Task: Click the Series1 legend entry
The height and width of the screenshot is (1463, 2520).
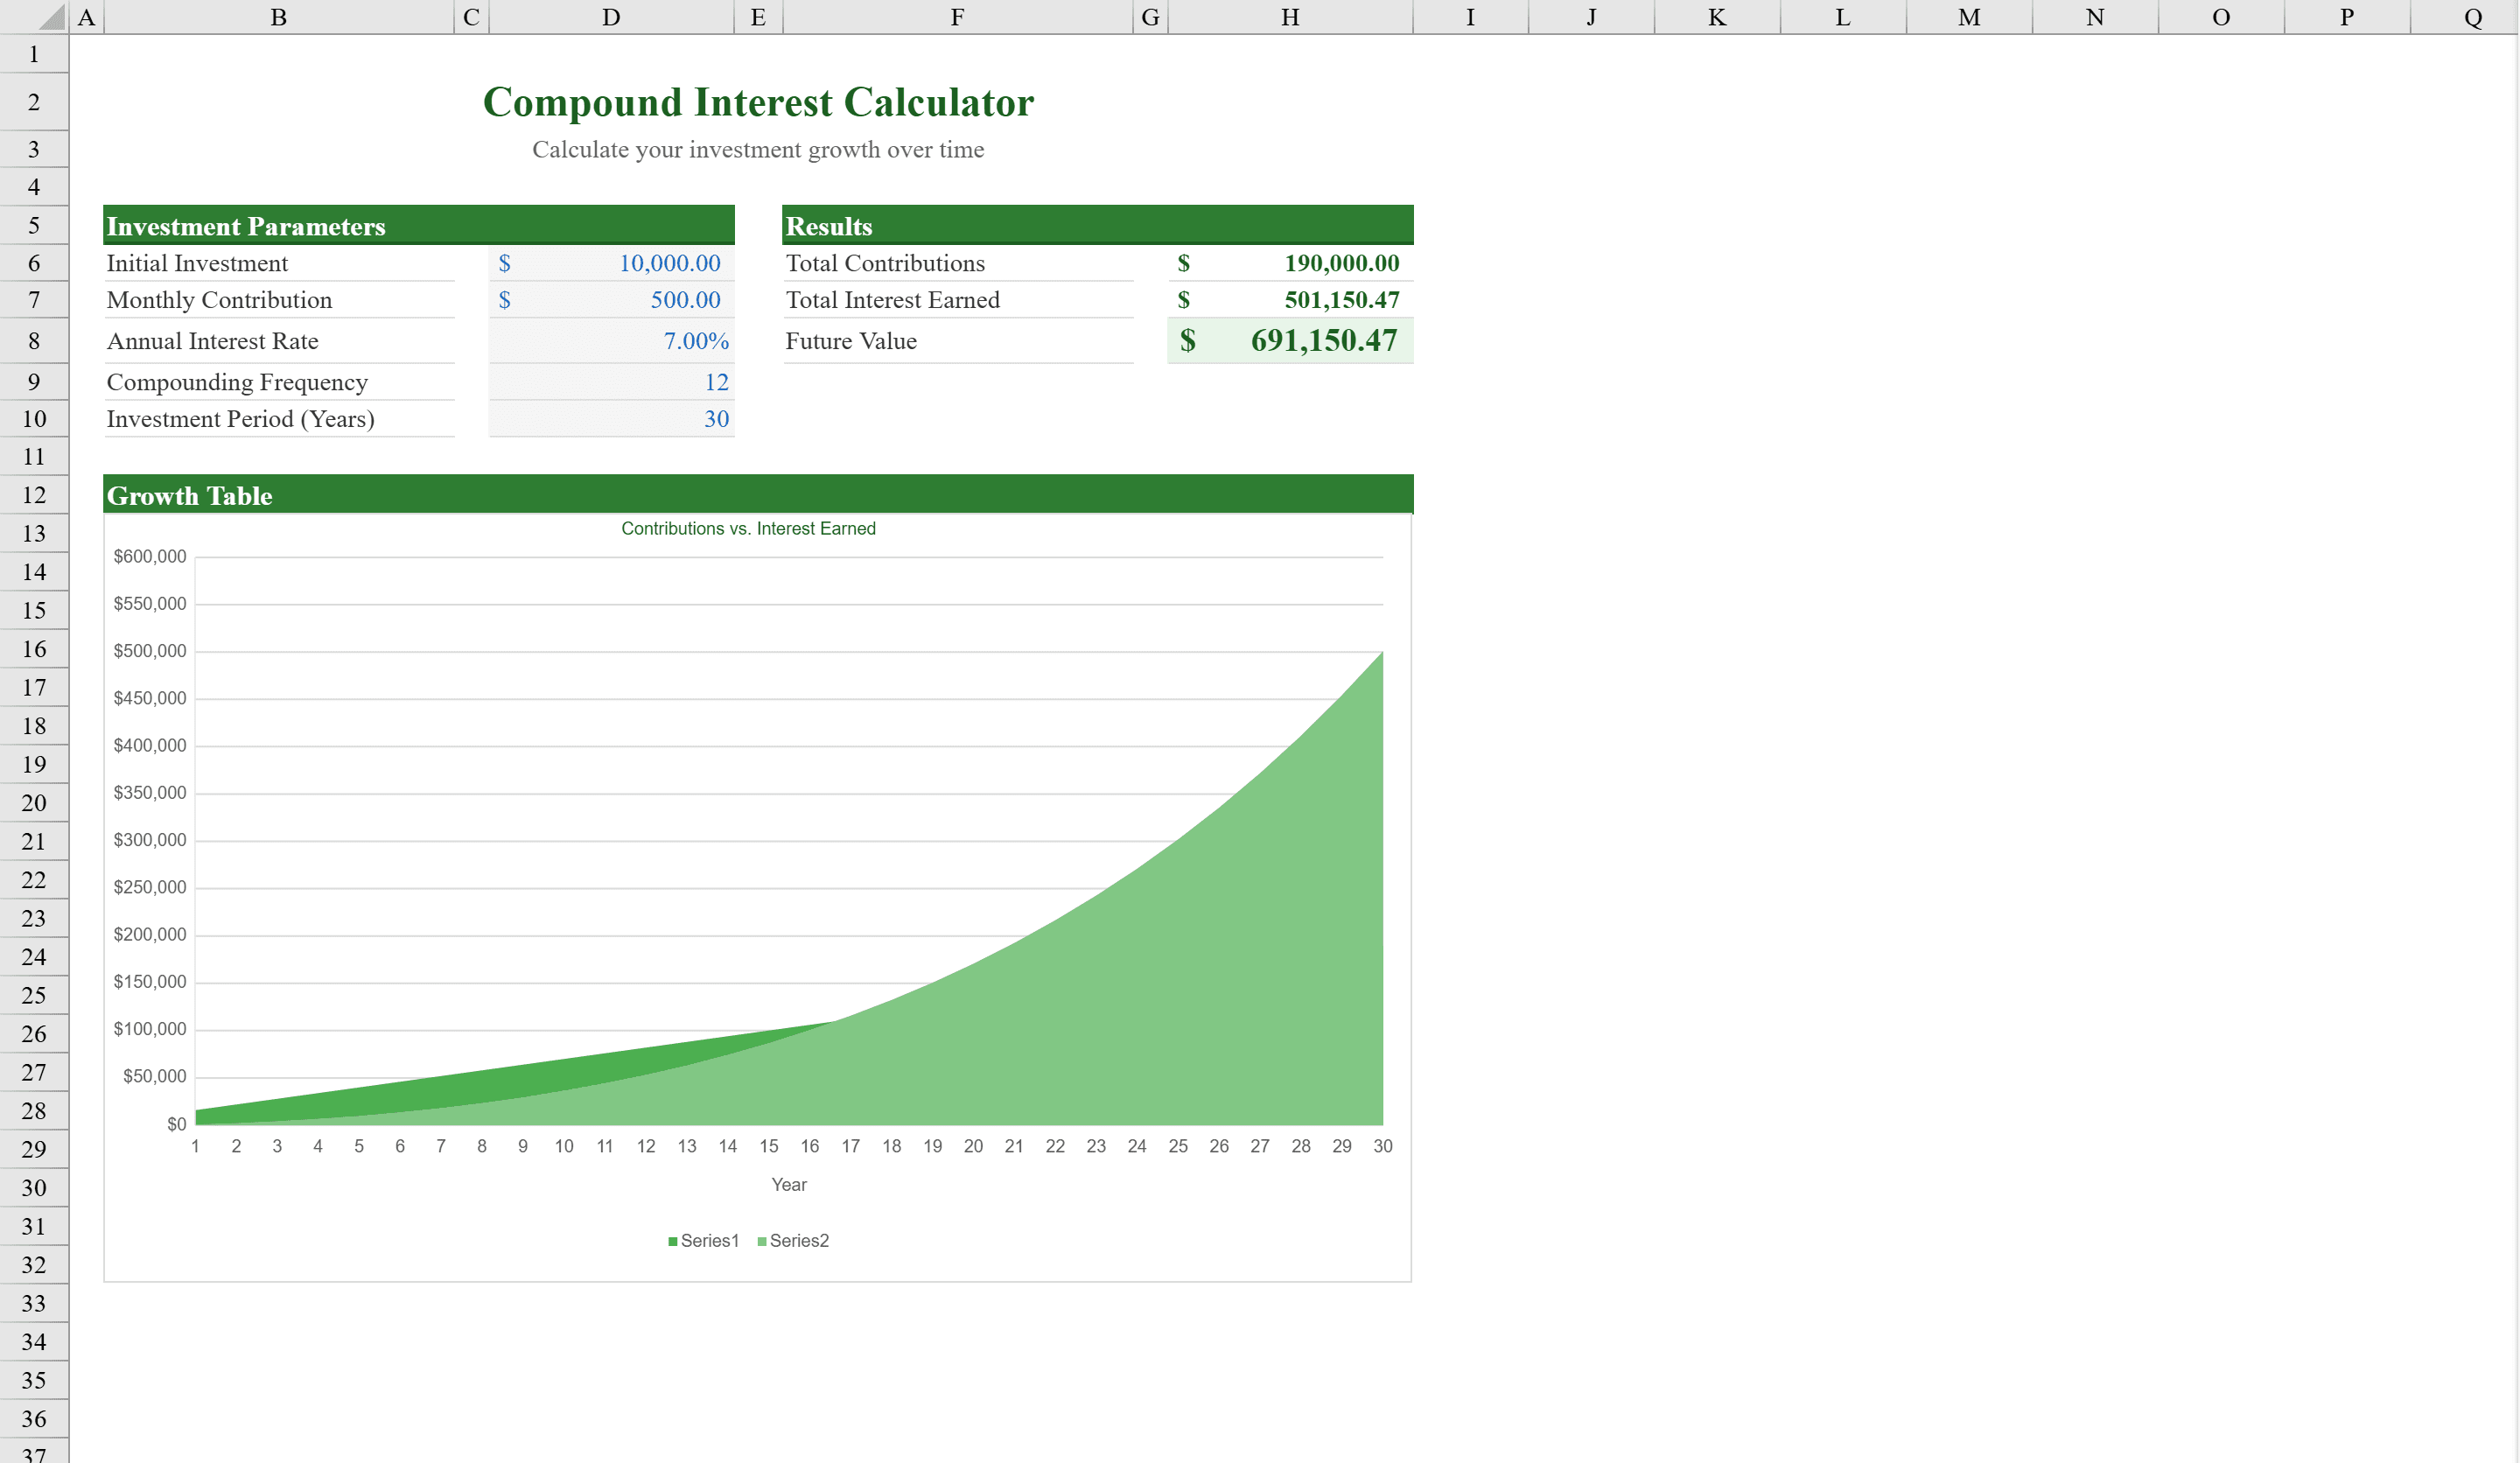Action: (x=705, y=1241)
